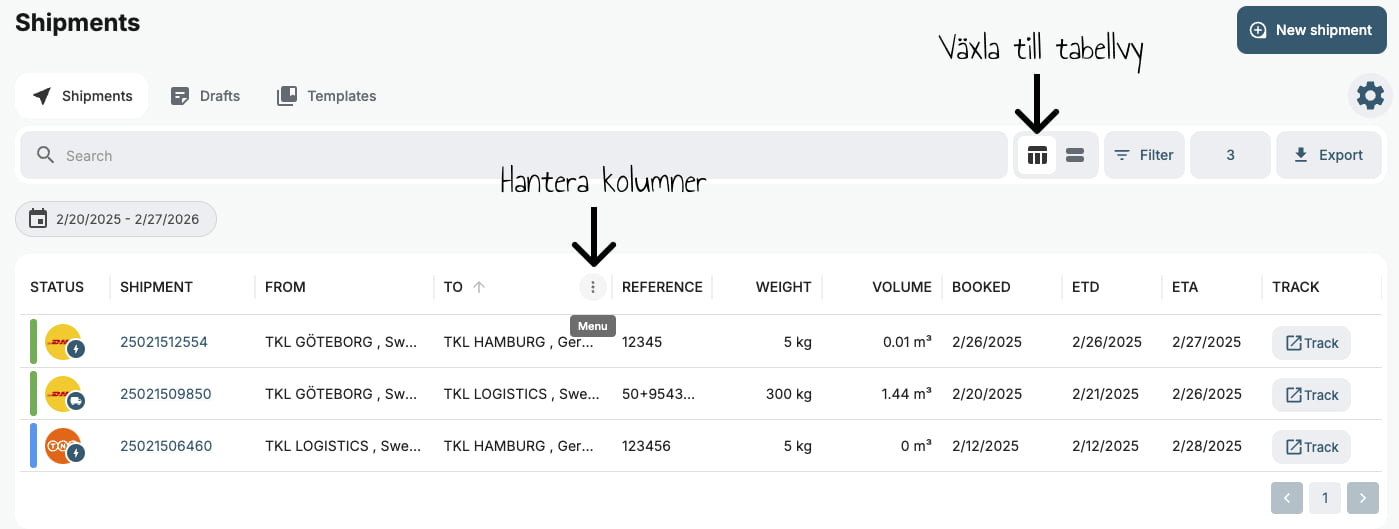
Task: Open the date range picker 2/20/2025 - 2/27/2026
Action: 116,219
